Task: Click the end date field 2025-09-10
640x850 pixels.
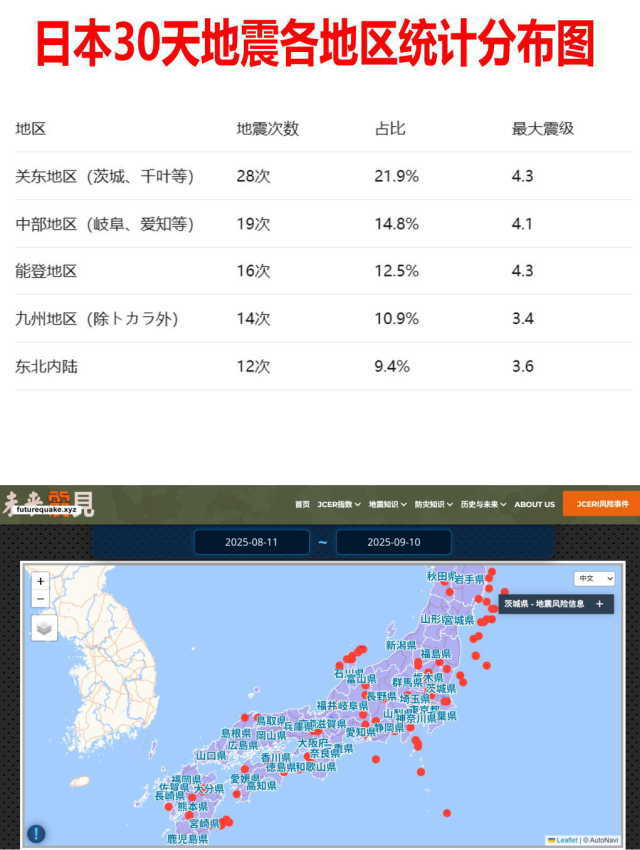Action: coord(393,542)
